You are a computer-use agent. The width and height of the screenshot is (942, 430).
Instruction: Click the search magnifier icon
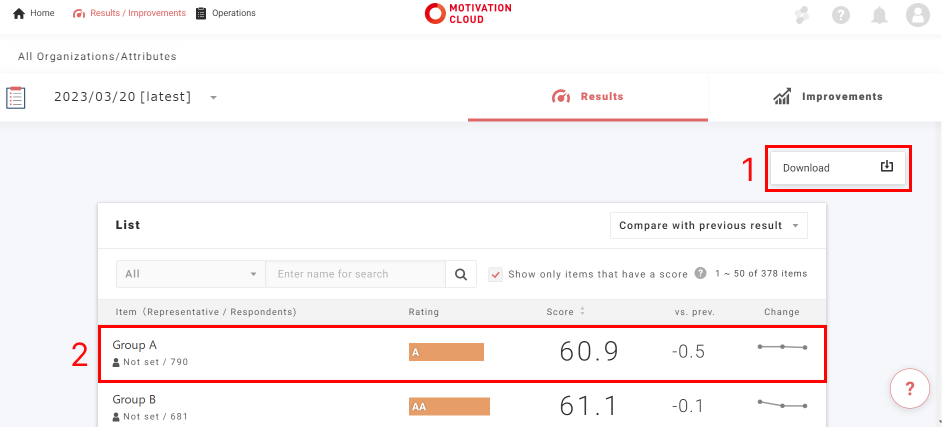tap(461, 274)
